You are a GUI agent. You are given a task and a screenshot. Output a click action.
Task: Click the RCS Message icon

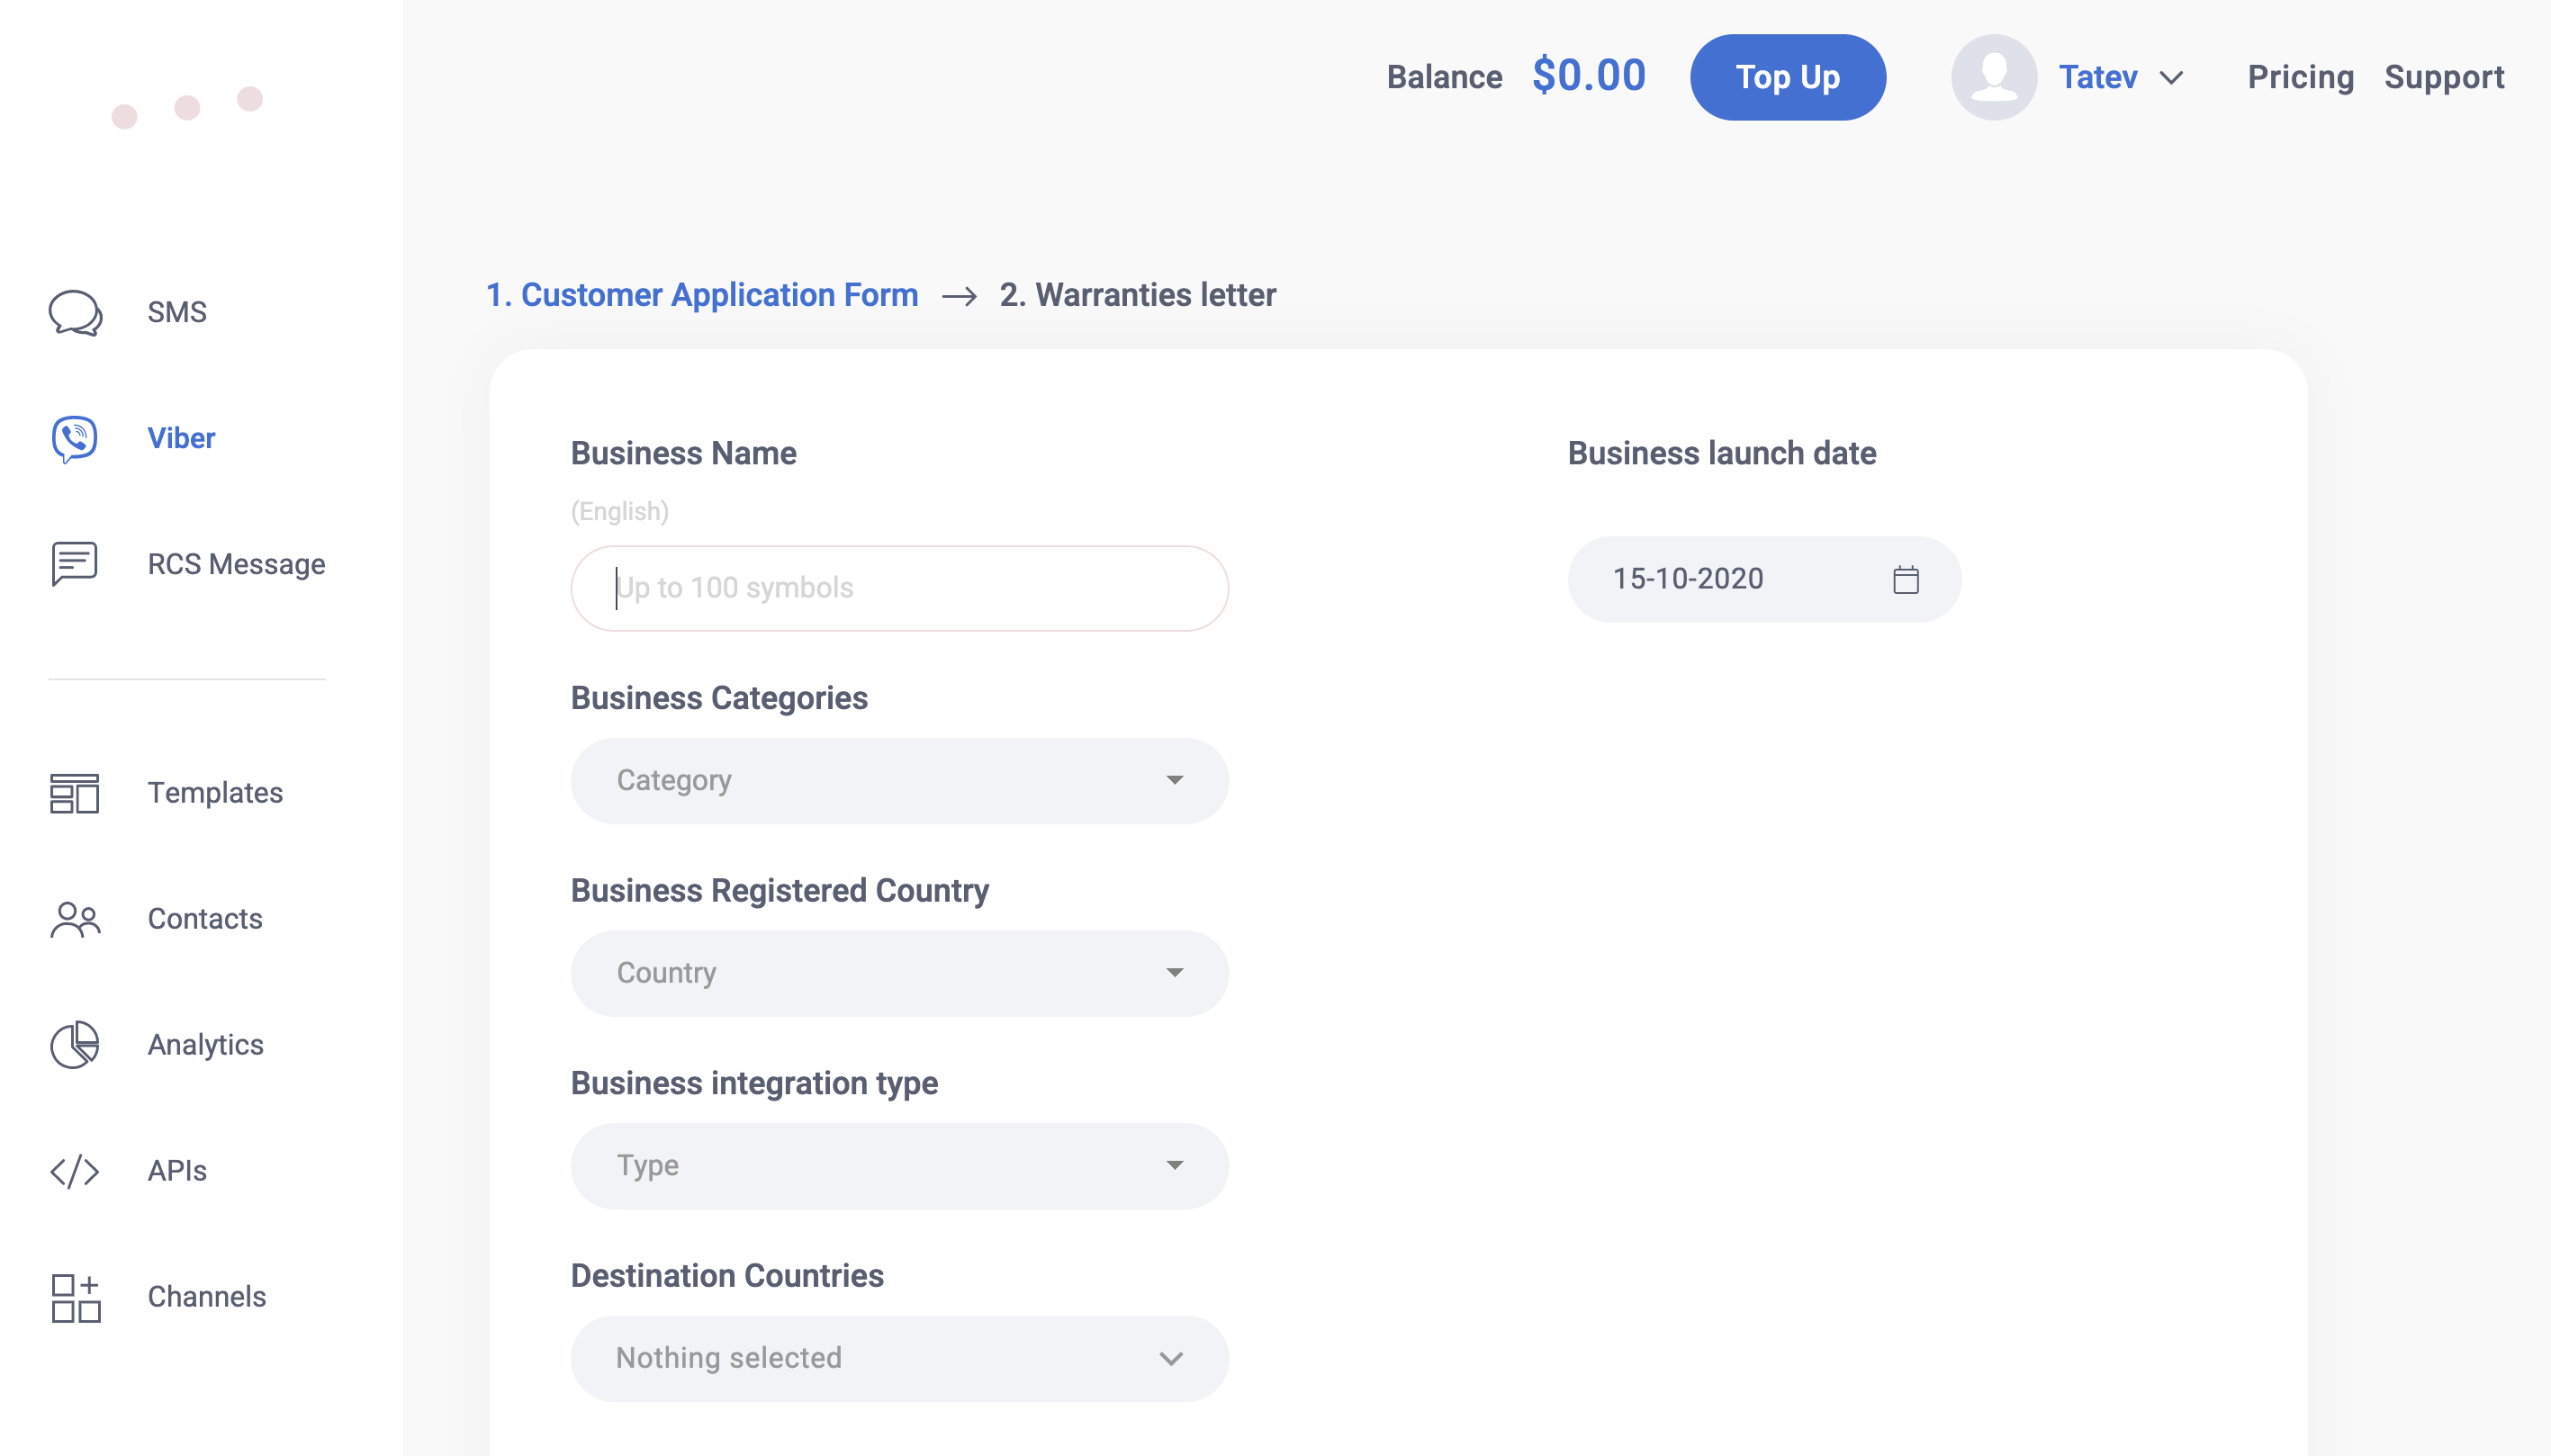coord(75,564)
